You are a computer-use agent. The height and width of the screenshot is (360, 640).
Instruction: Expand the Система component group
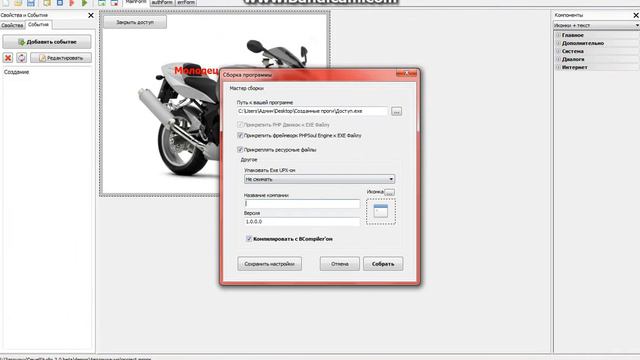point(558,51)
